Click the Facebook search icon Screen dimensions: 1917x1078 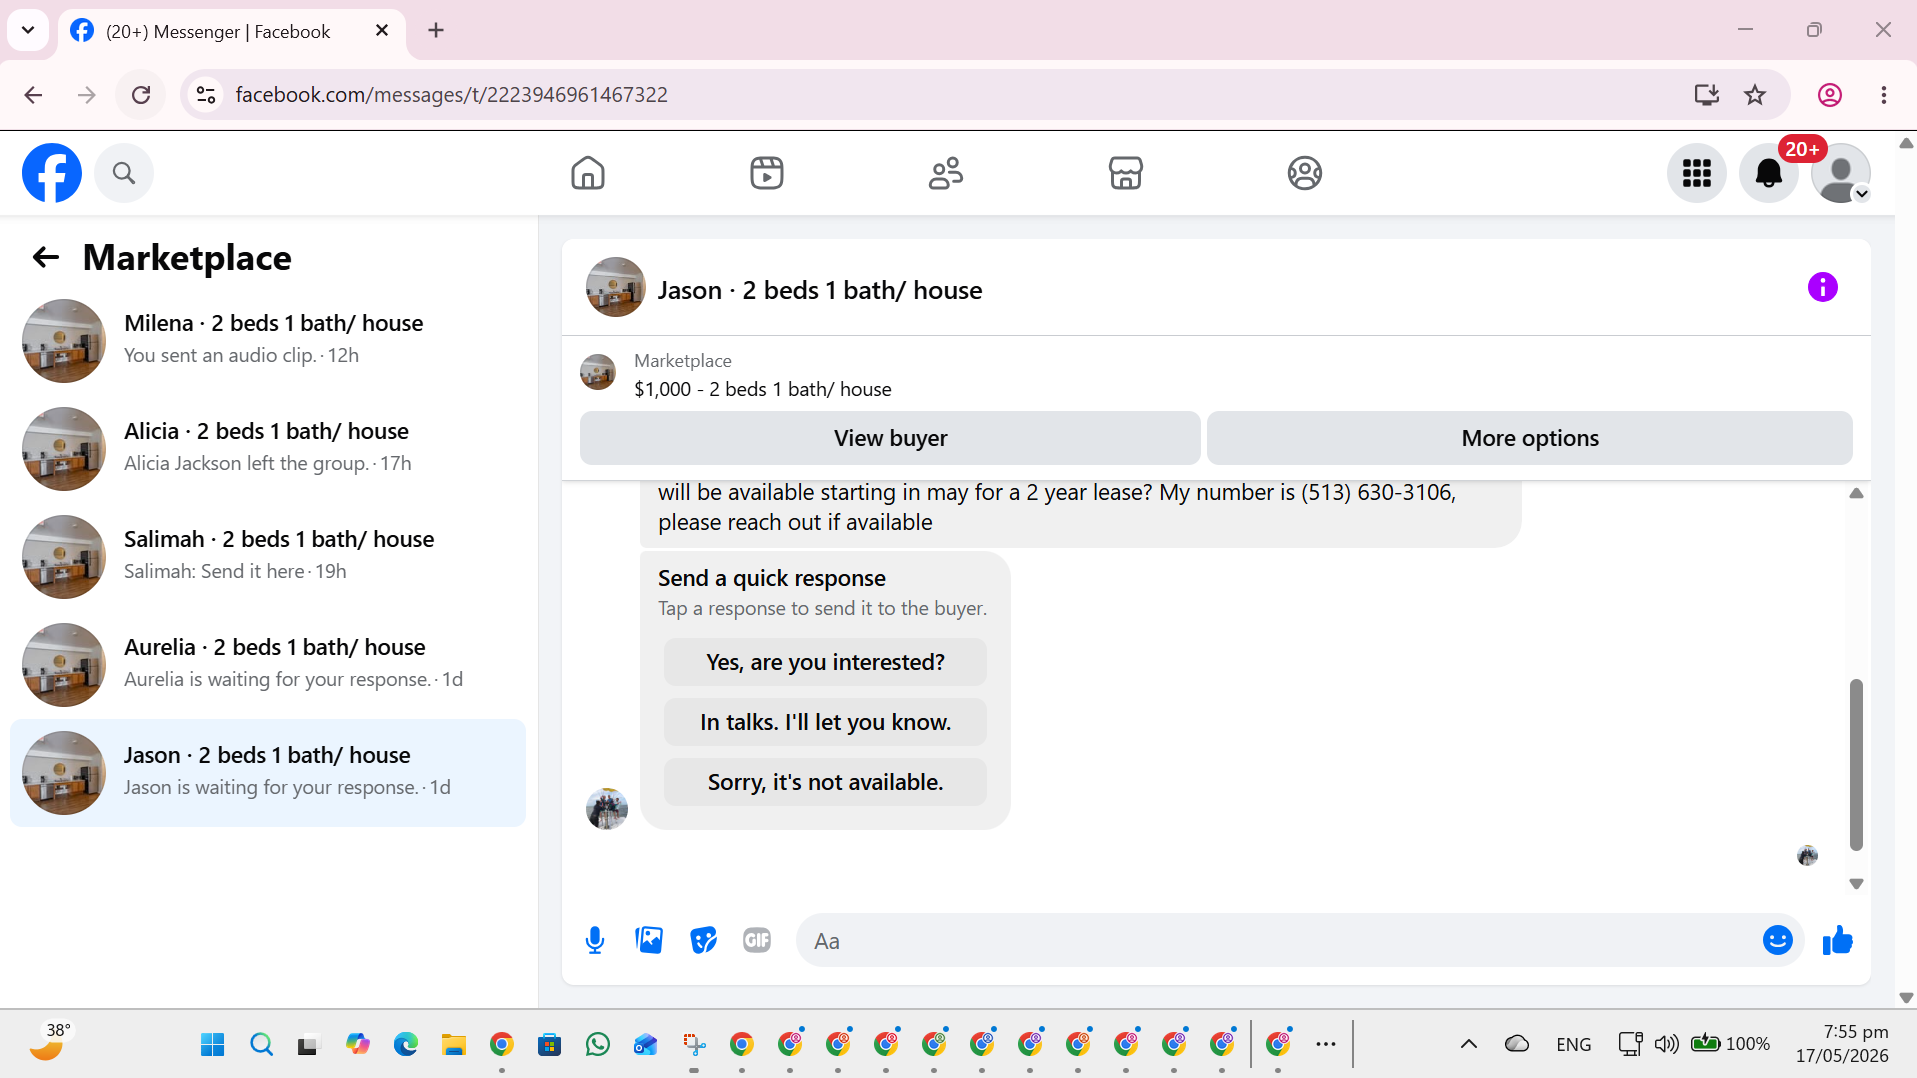pyautogui.click(x=124, y=173)
